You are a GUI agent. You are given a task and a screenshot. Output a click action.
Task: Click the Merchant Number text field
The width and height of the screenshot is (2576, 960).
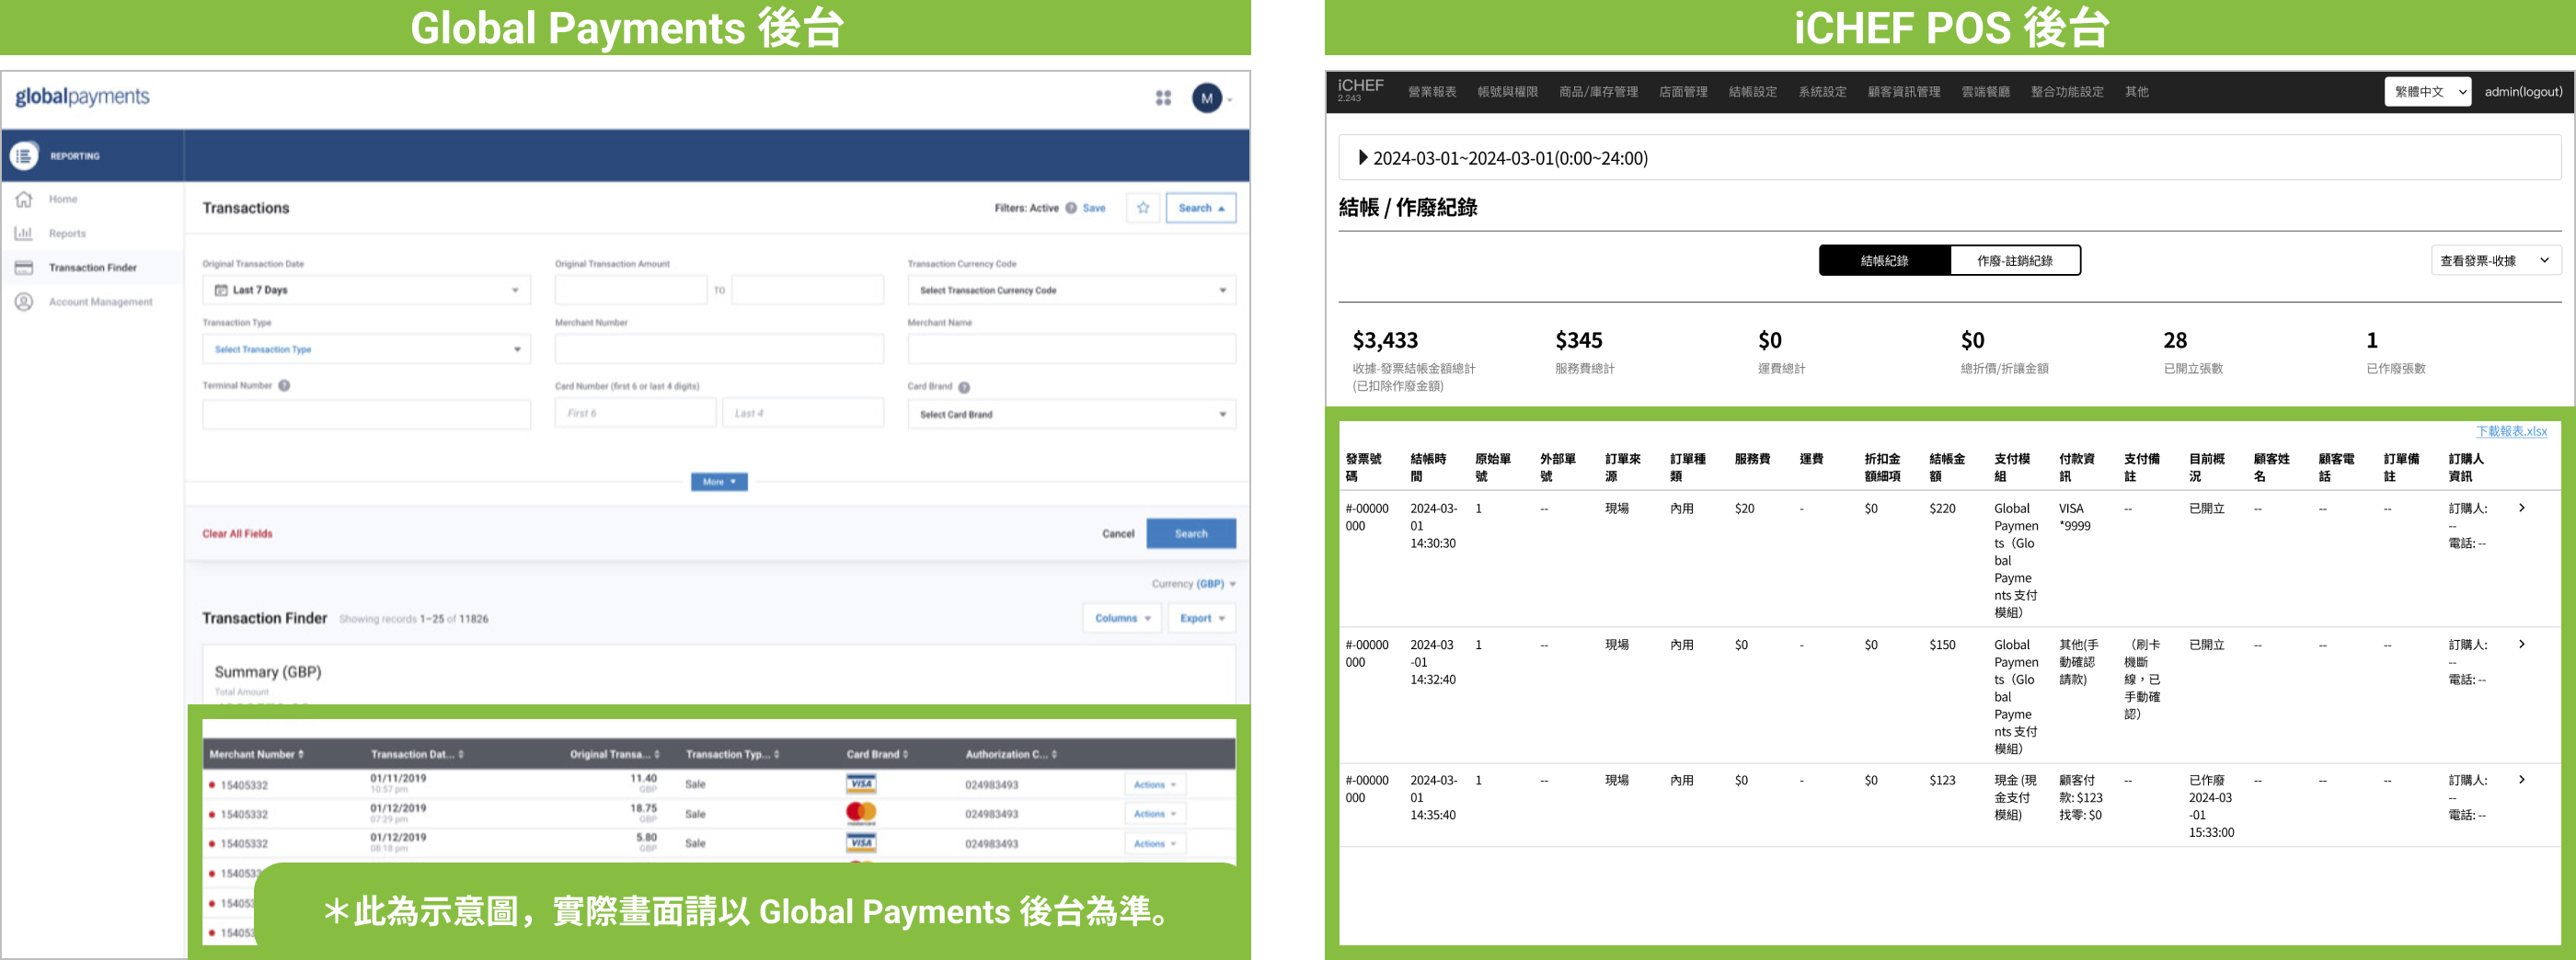point(718,349)
